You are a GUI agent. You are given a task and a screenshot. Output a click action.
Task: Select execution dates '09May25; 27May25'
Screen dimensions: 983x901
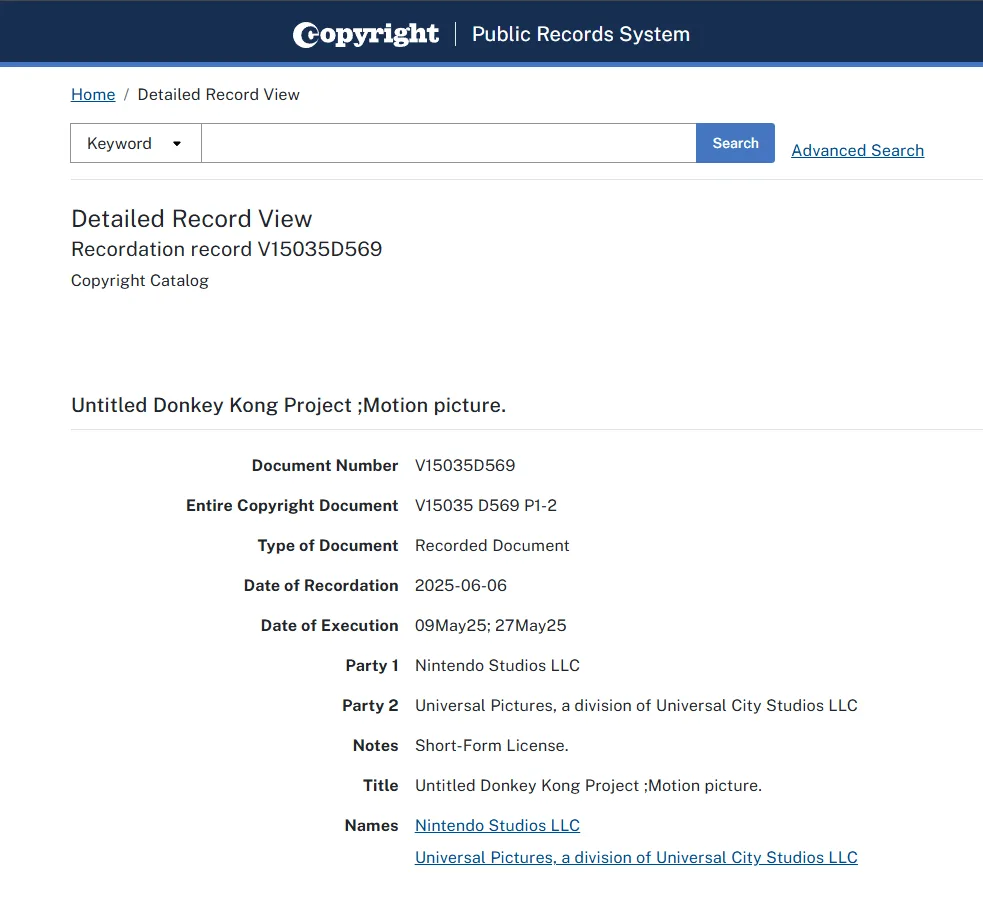click(490, 626)
